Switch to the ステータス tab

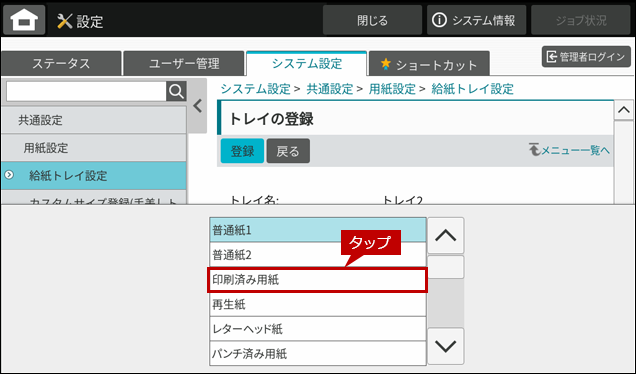click(x=61, y=63)
